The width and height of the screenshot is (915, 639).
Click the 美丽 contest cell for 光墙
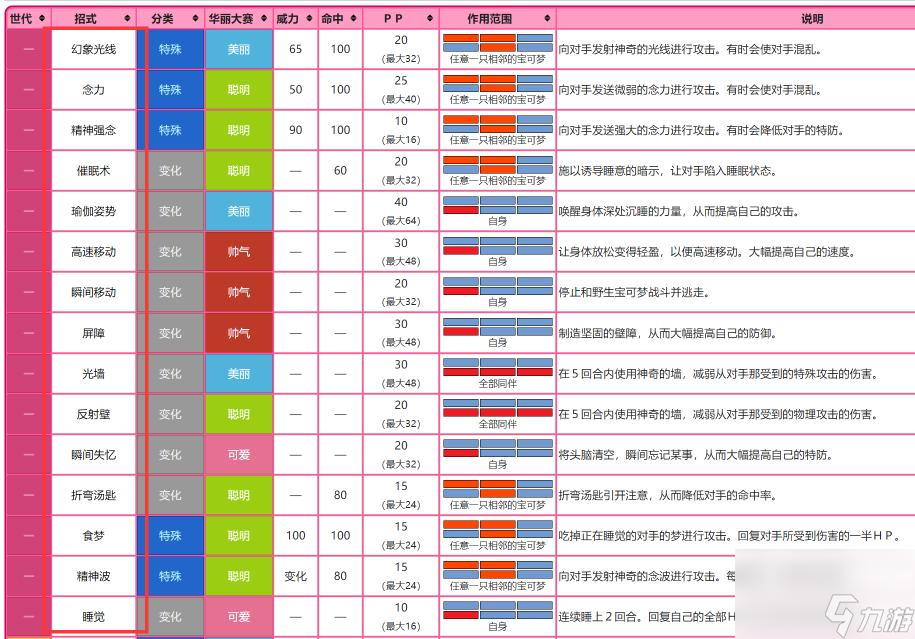click(x=239, y=373)
